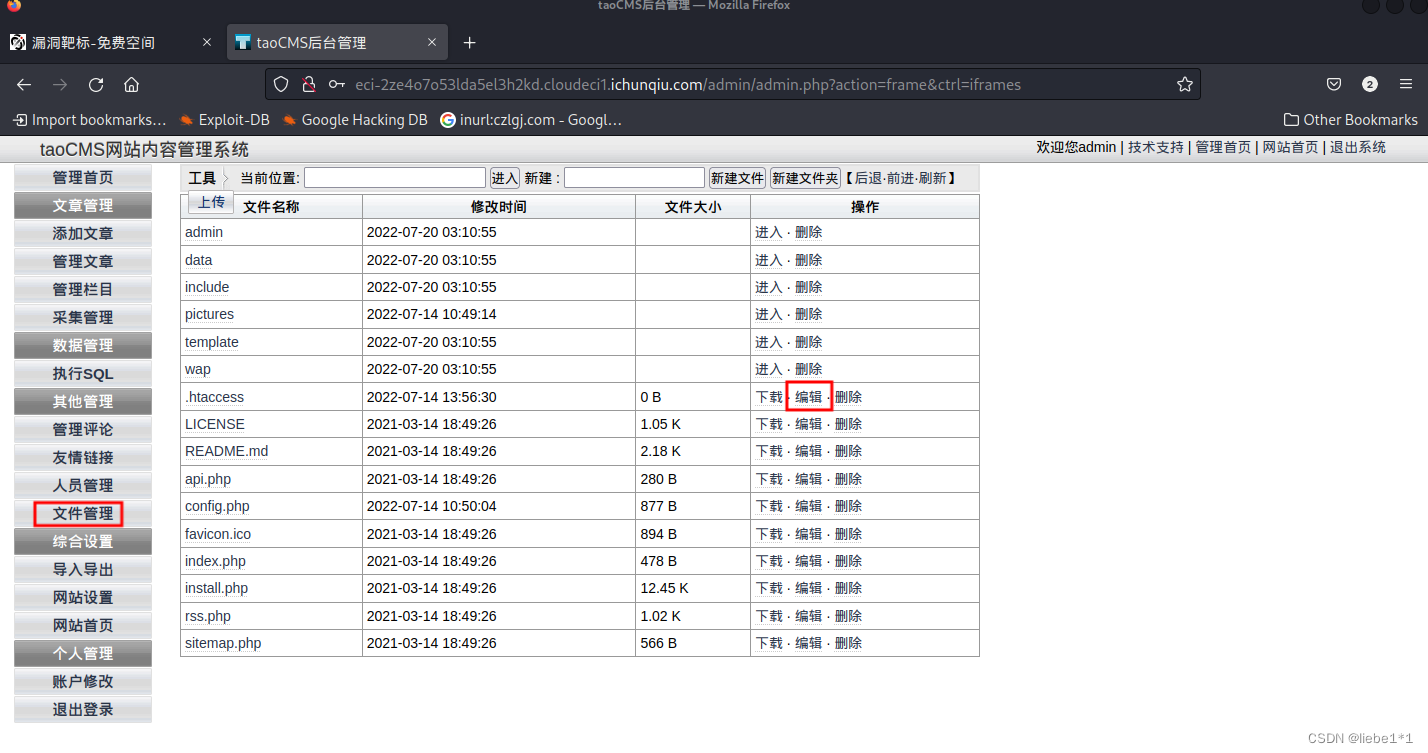Click the insecure connection padlock icon
Image resolution: width=1428 pixels, height=753 pixels.
[x=309, y=85]
